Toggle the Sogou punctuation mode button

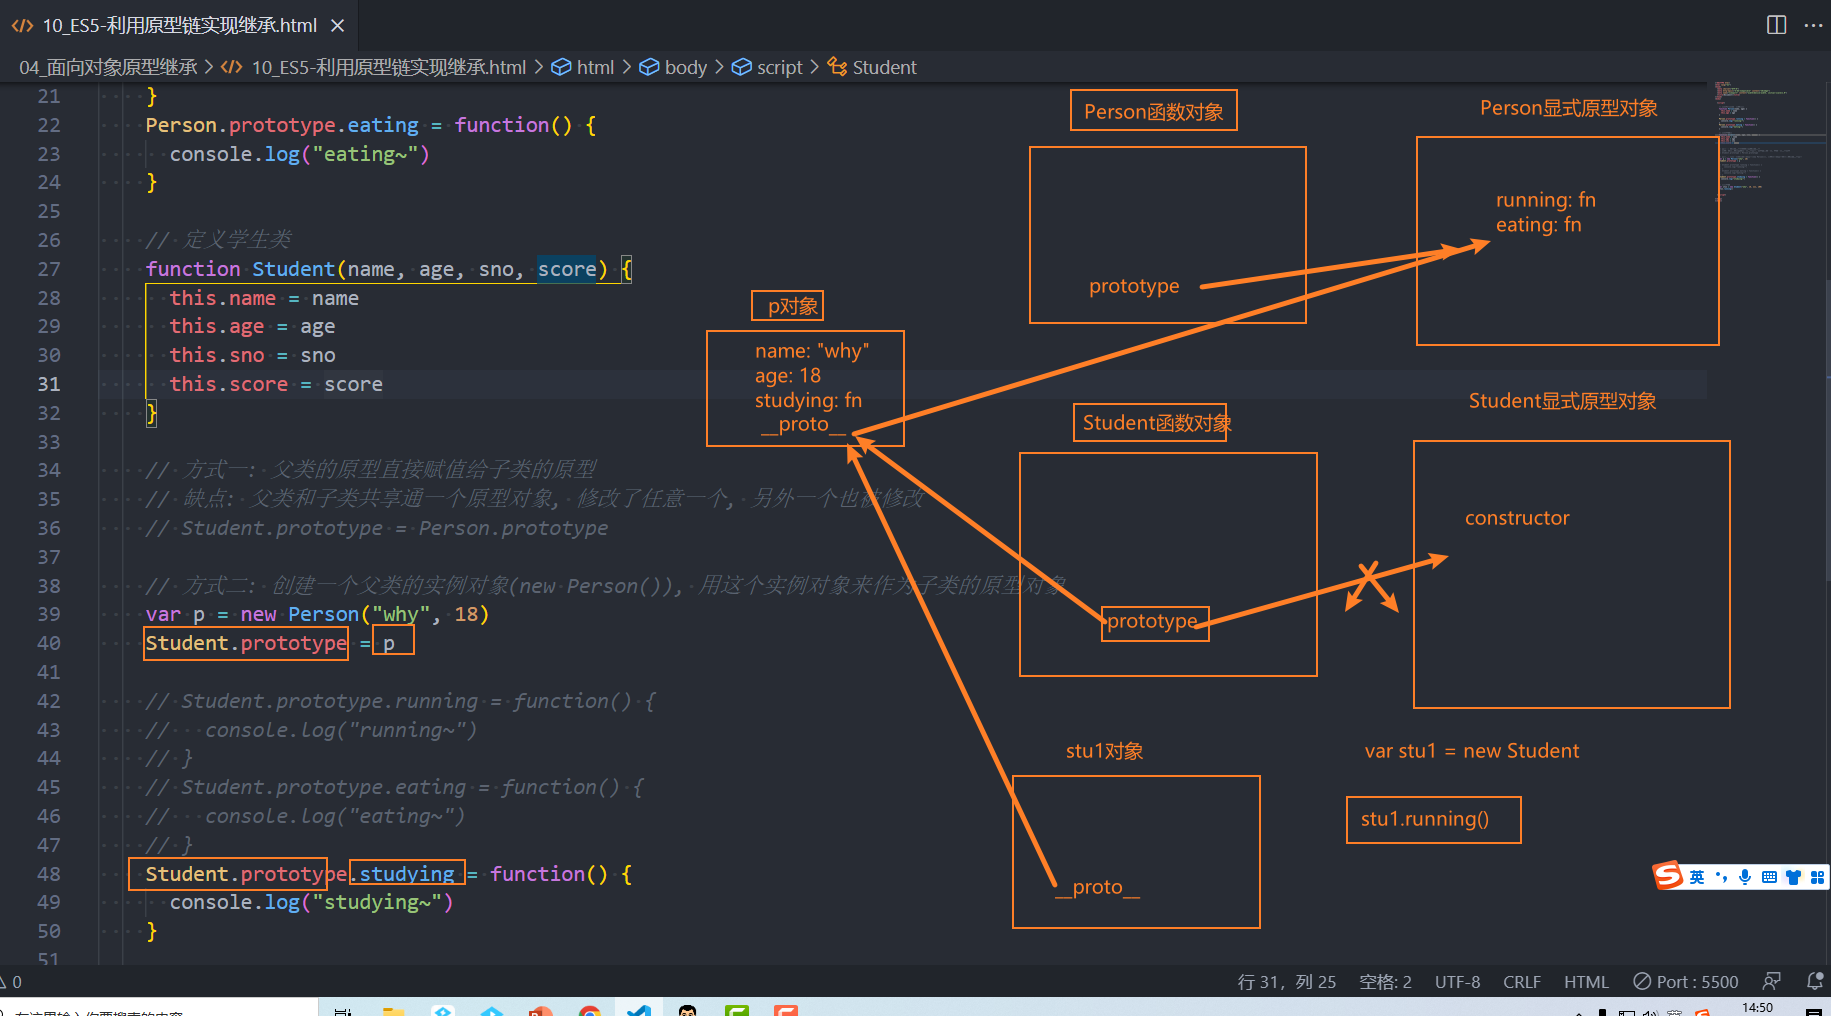pyautogui.click(x=1721, y=877)
